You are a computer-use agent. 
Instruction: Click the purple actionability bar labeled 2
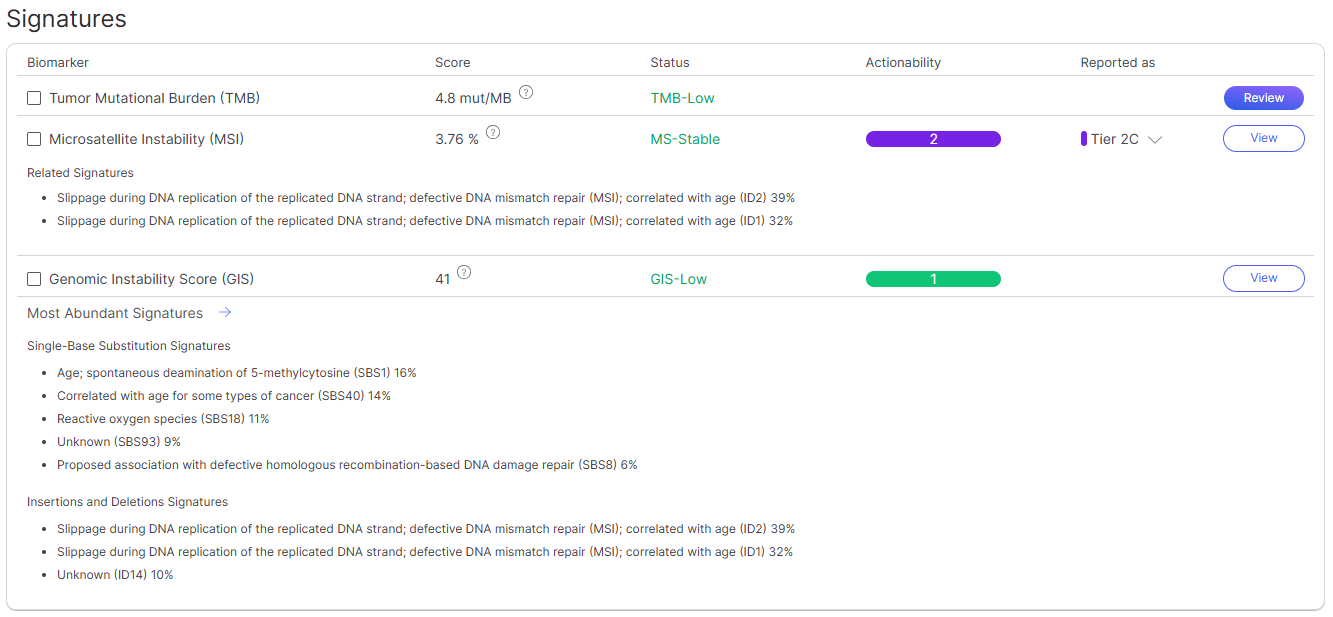click(x=933, y=139)
